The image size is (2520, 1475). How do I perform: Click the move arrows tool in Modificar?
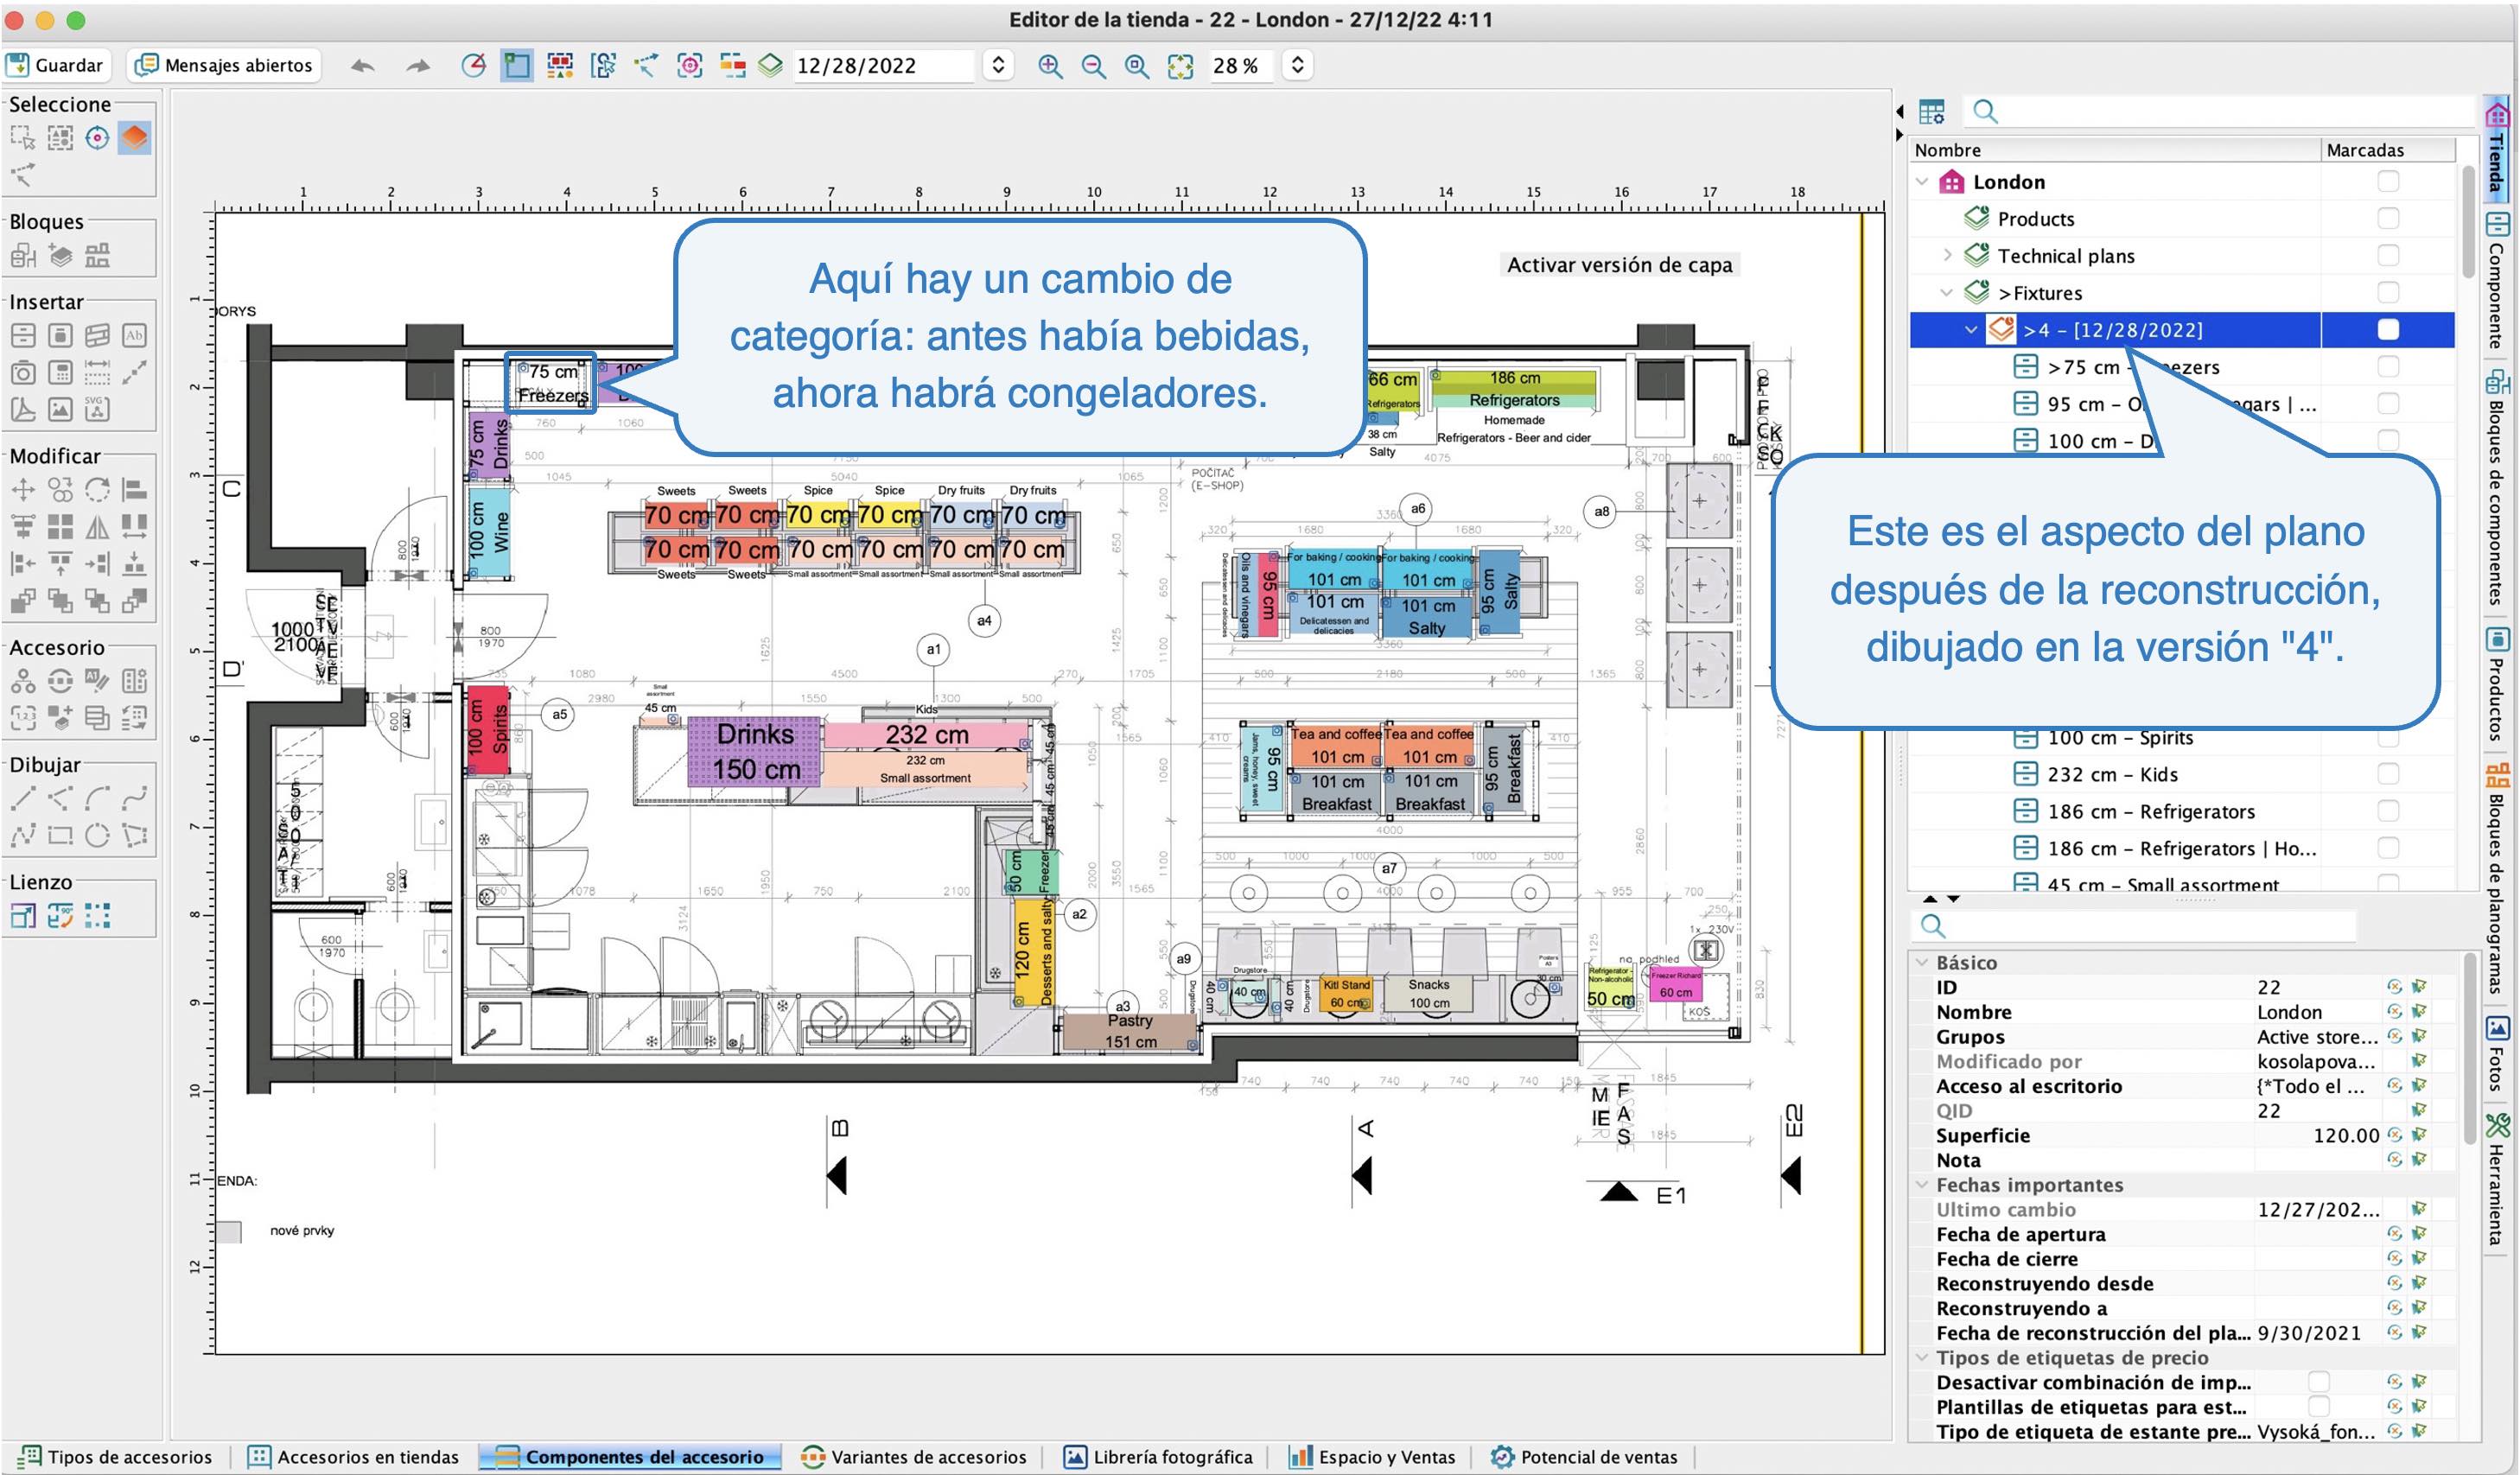point(23,490)
